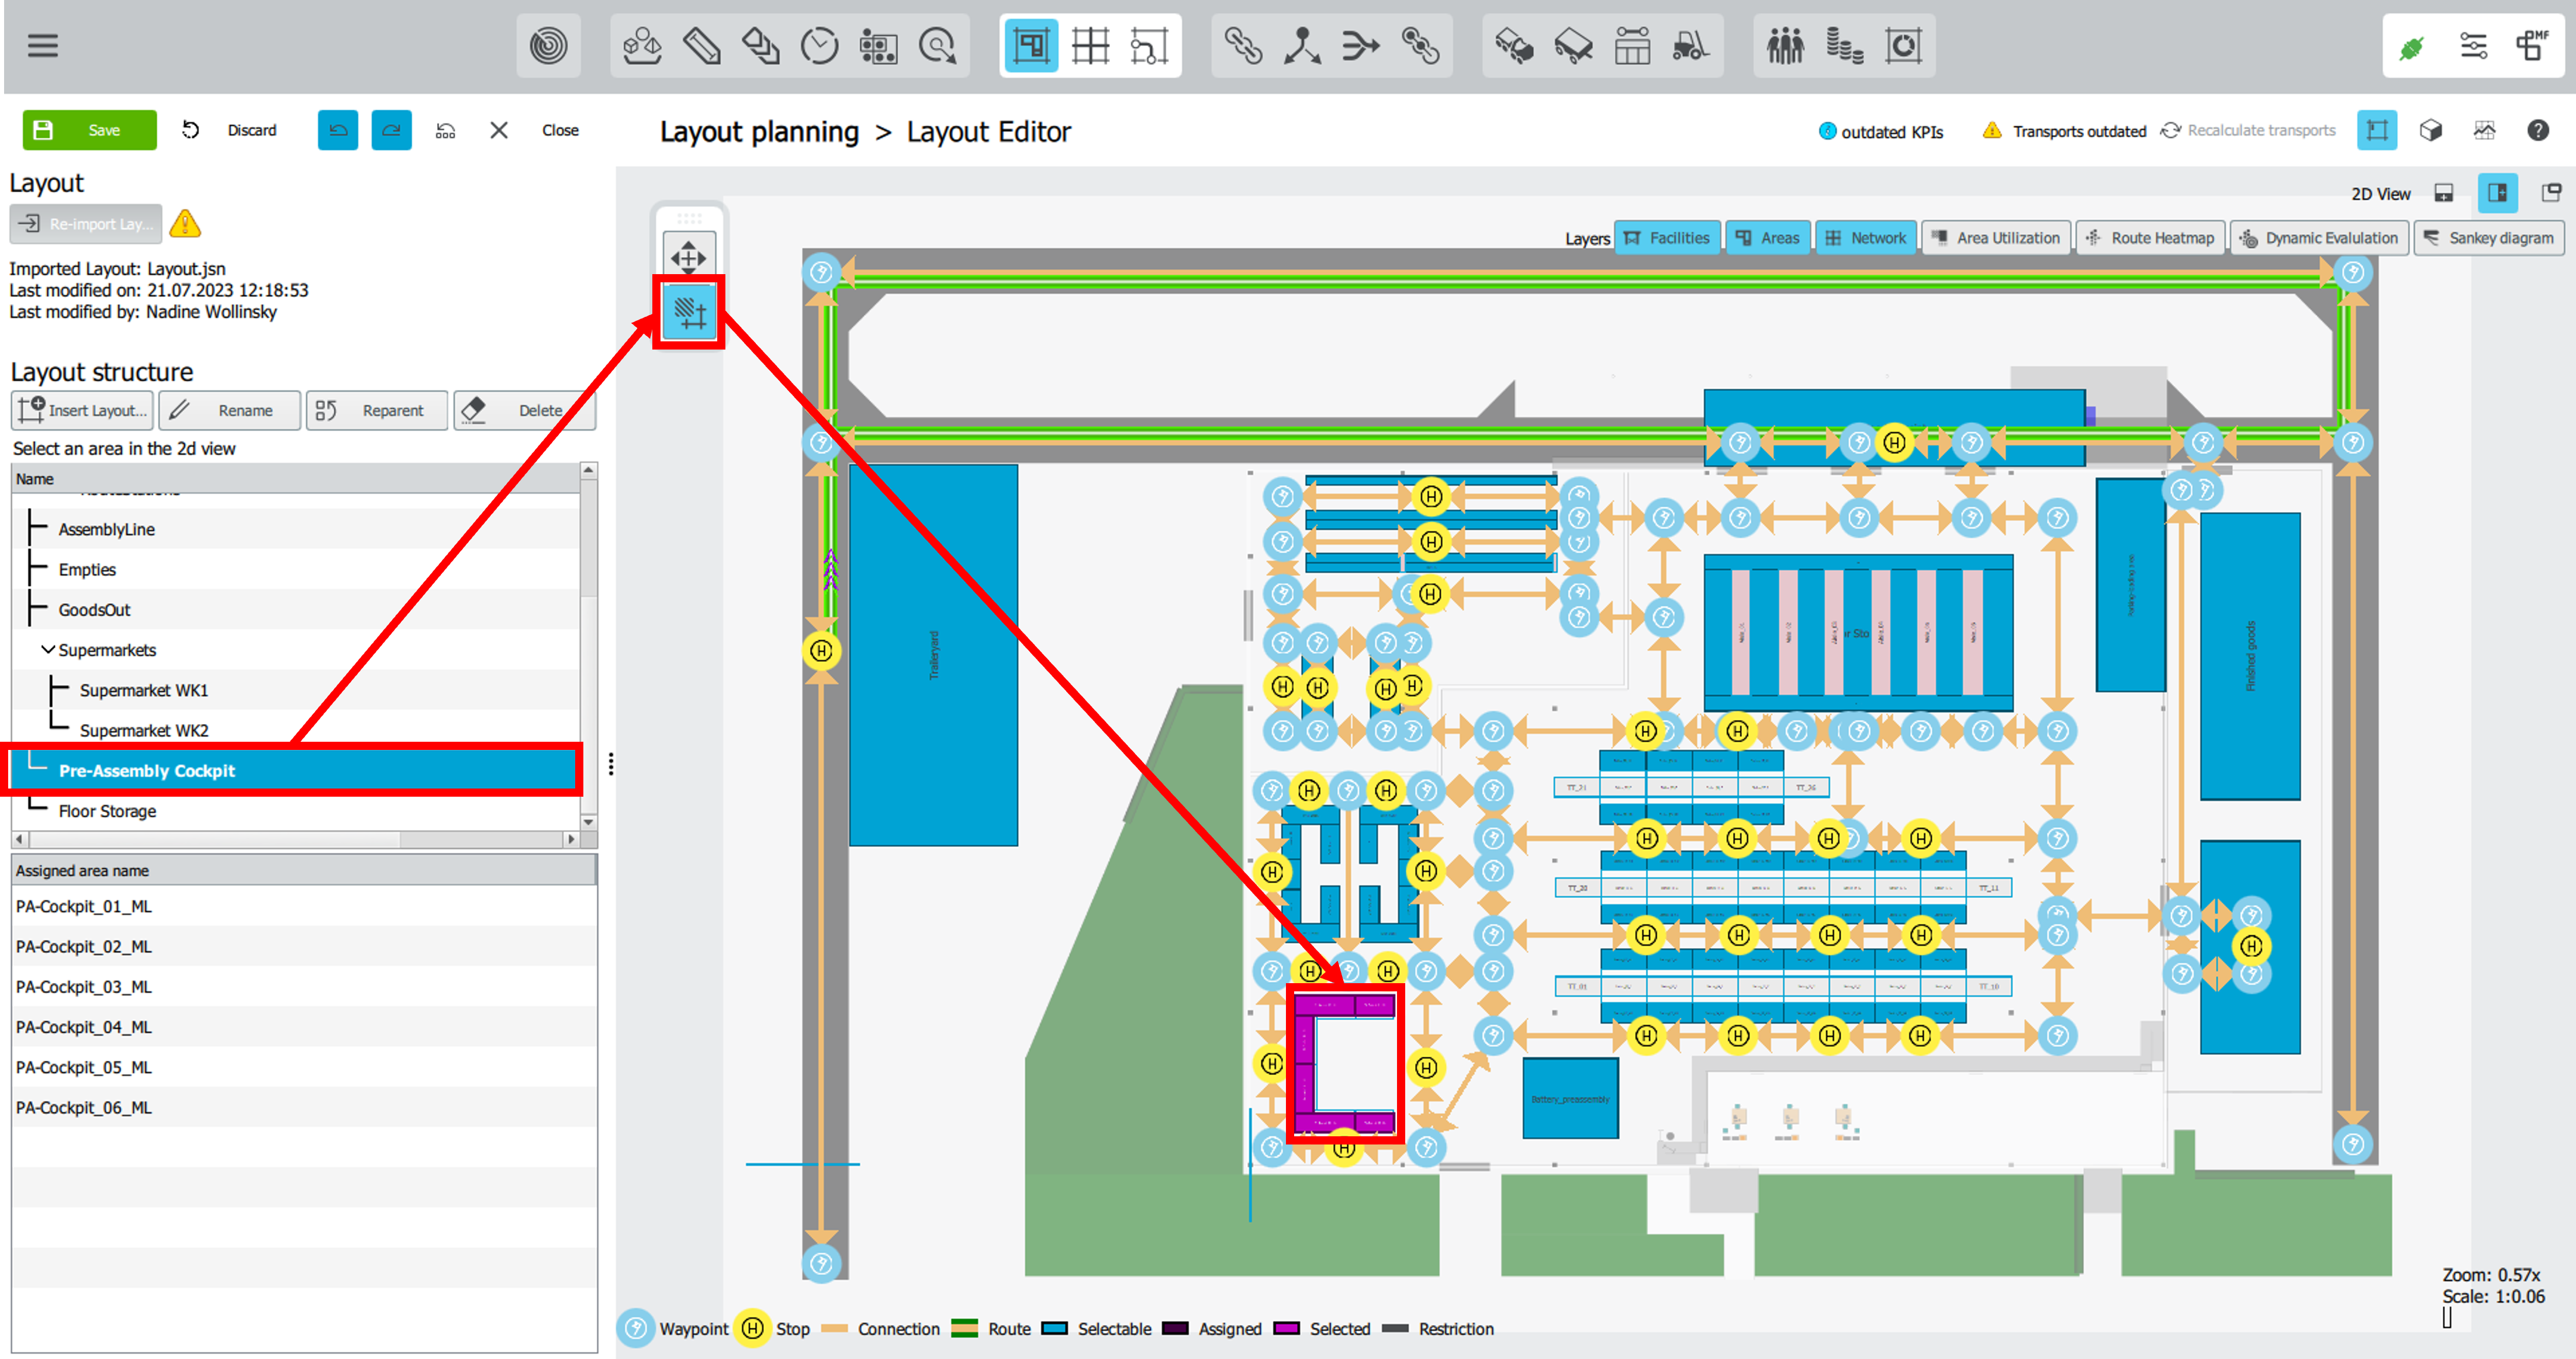Toggle the Area Utilization layer
Viewport: 2576px width, 1359px height.
coord(1997,238)
